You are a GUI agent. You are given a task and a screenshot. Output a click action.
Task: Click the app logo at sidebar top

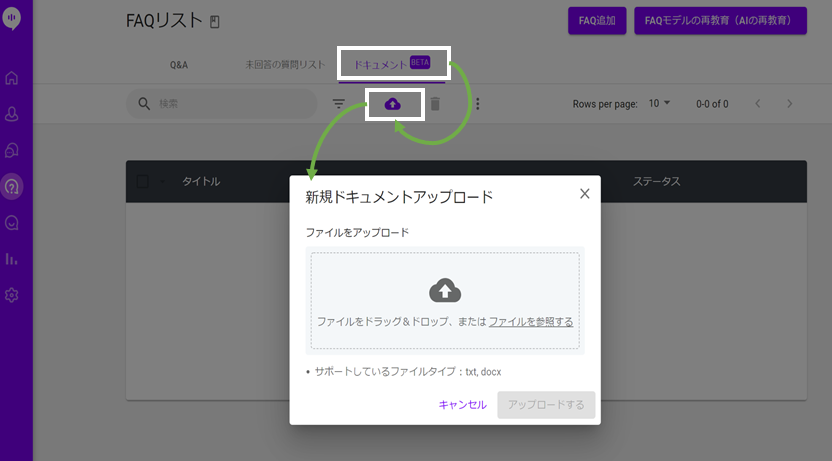(12, 19)
